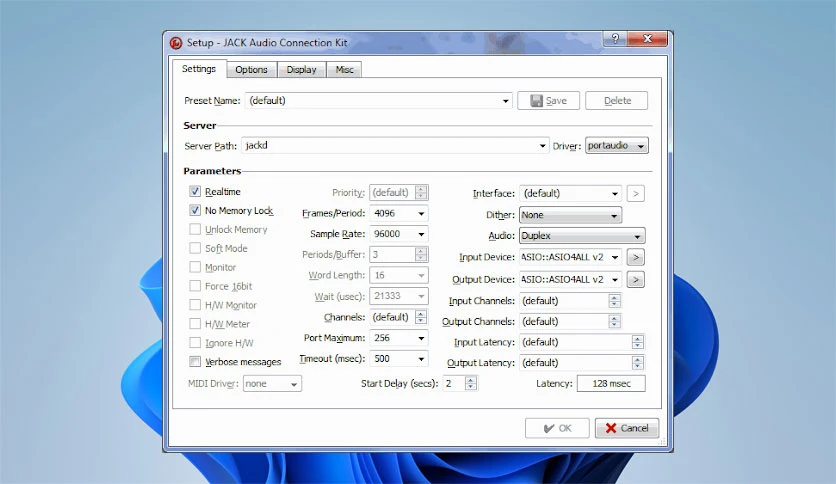Tick the Monitor checkbox
This screenshot has width=836, height=484.
click(195, 267)
